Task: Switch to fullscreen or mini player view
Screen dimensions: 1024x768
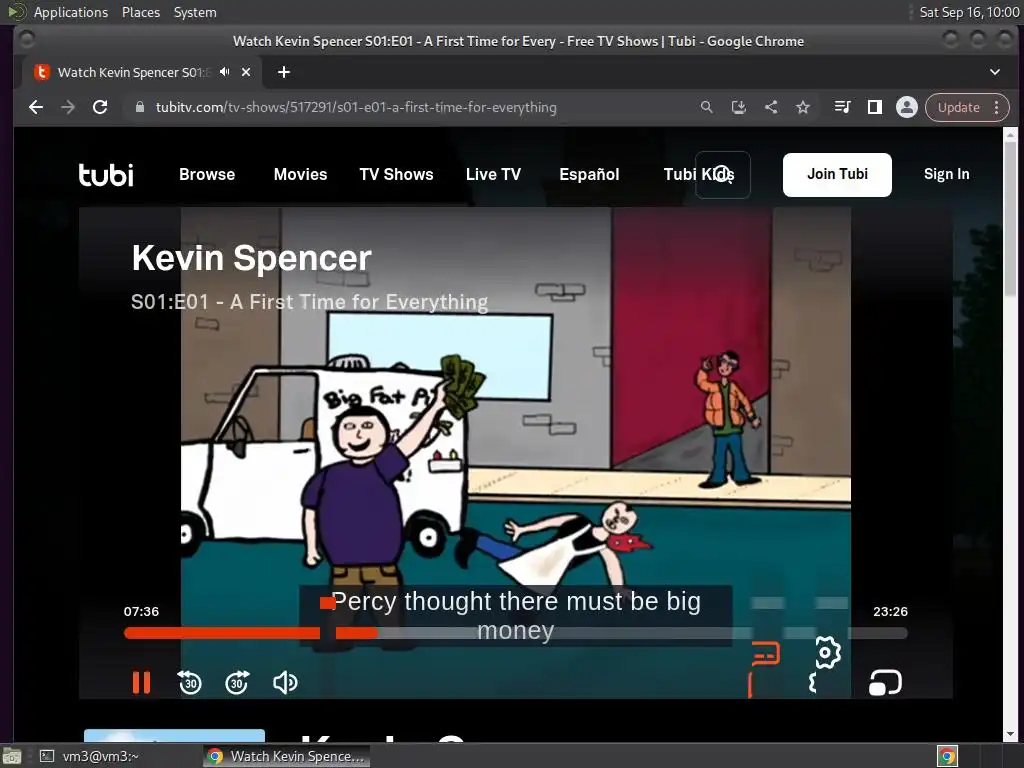Action: [885, 683]
